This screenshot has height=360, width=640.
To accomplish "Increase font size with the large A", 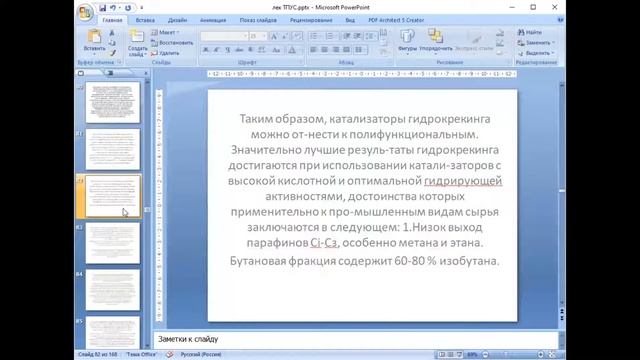I will tap(274, 36).
